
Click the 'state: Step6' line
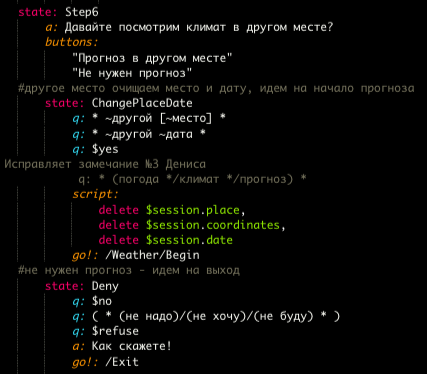click(x=58, y=12)
